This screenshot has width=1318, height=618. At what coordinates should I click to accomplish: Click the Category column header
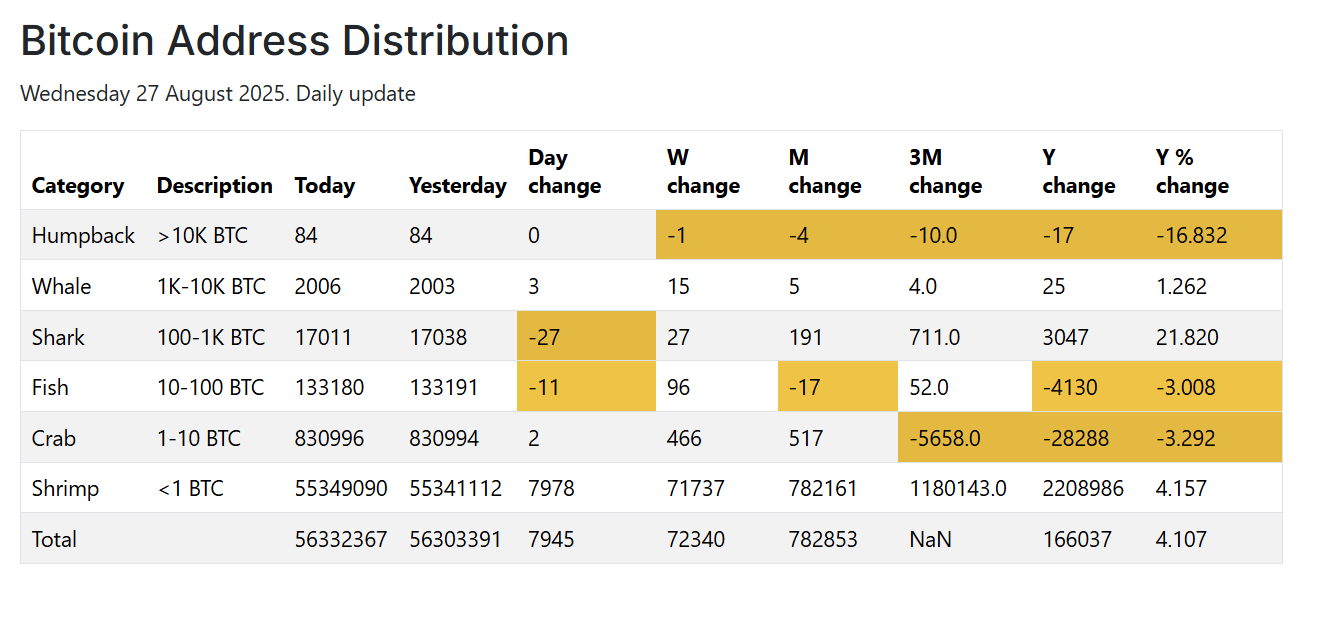[78, 186]
